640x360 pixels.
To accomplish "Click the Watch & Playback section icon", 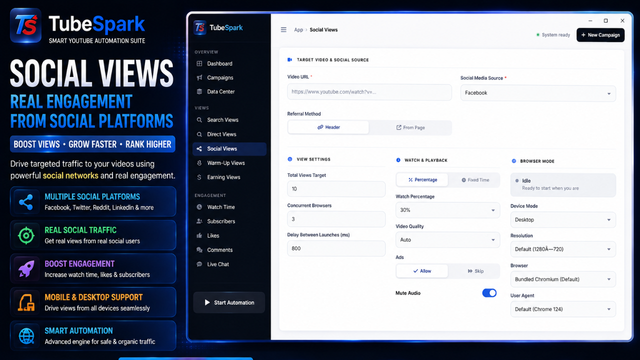I will pyautogui.click(x=398, y=160).
